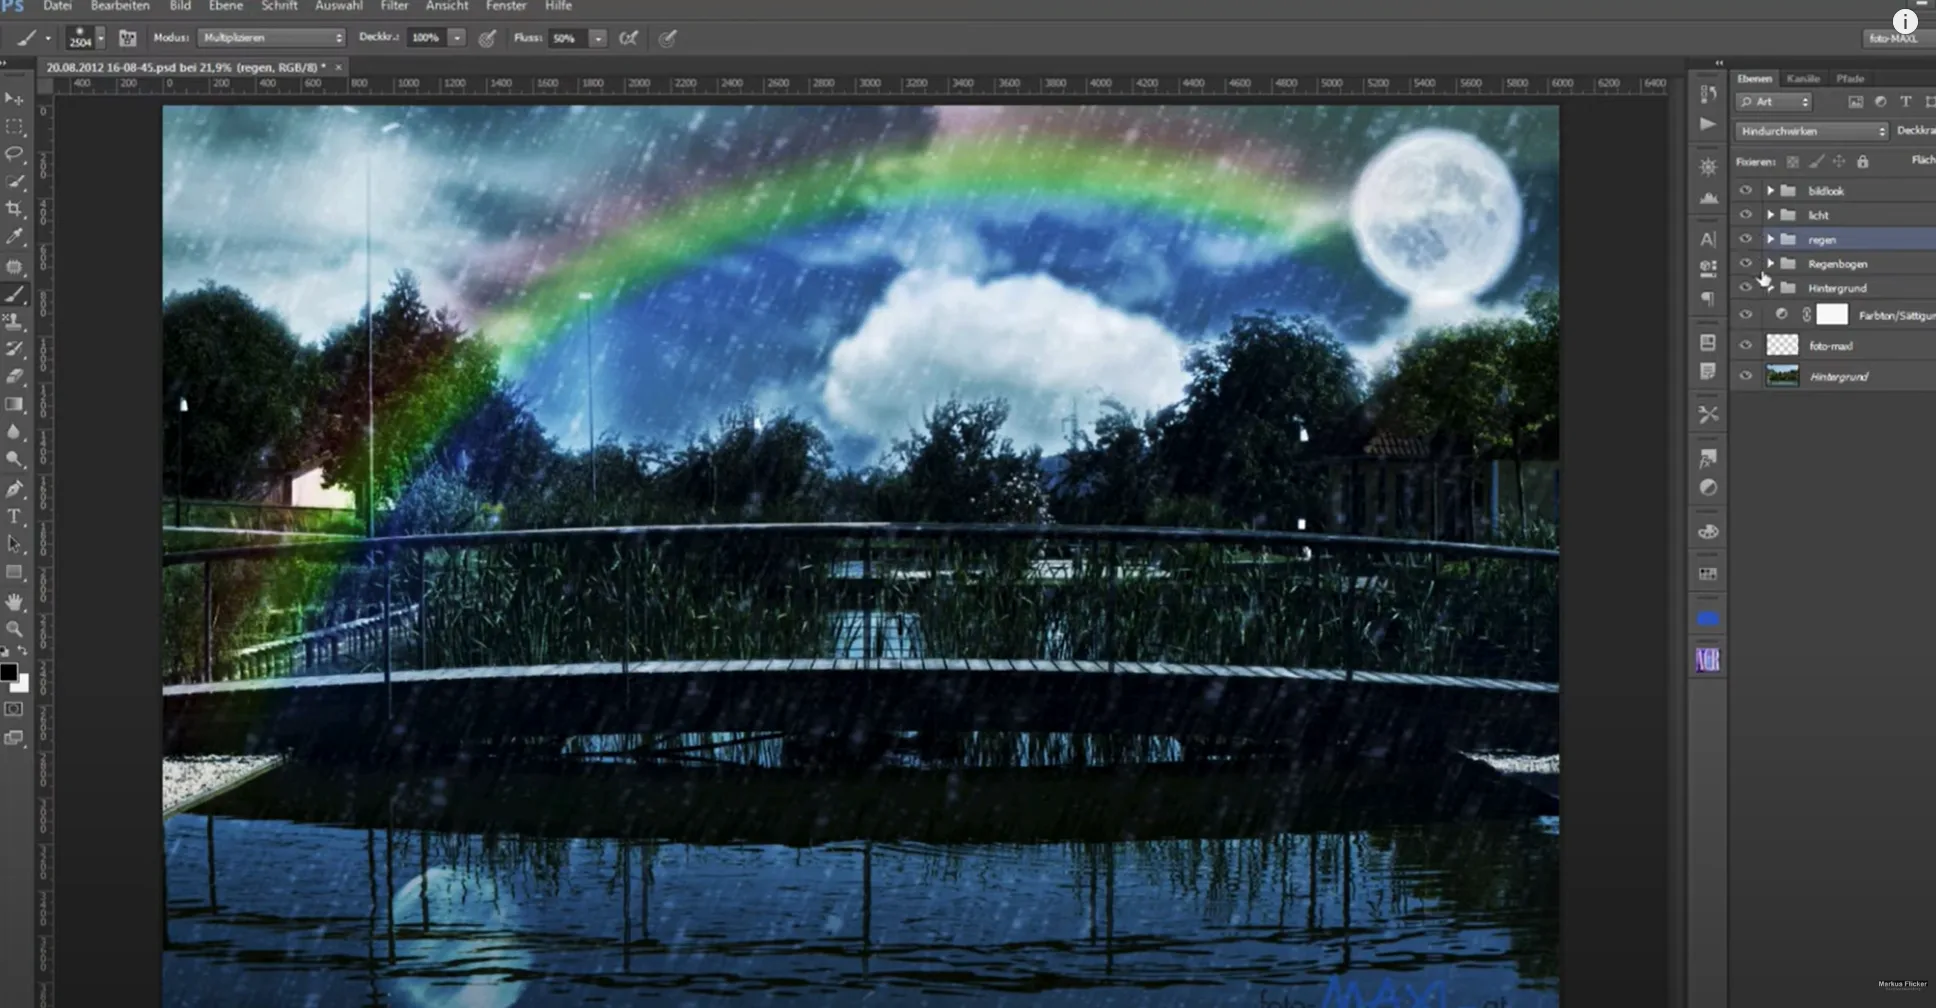The height and width of the screenshot is (1008, 1936).
Task: Select the Clone Stamp tool
Action: coord(14,321)
